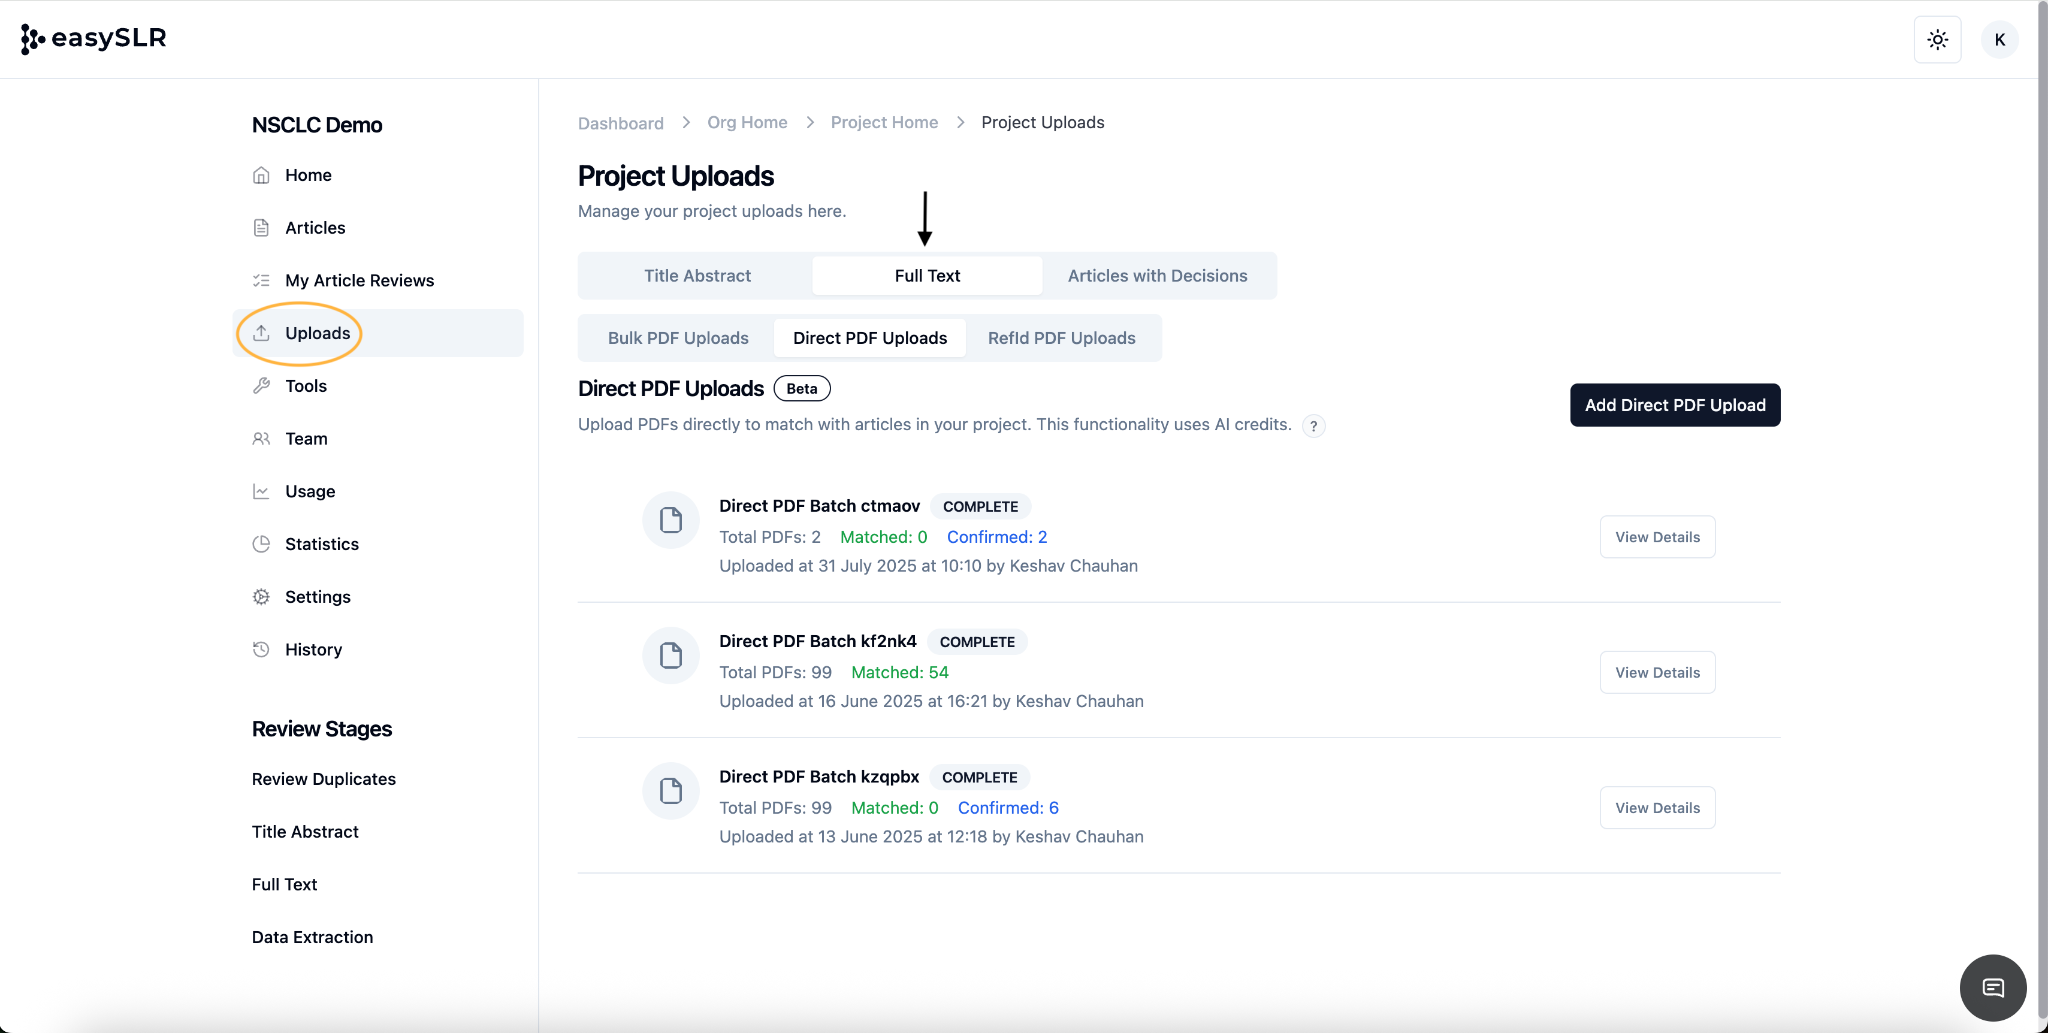Click the Settings gear icon
This screenshot has width=2048, height=1033.
click(x=261, y=597)
